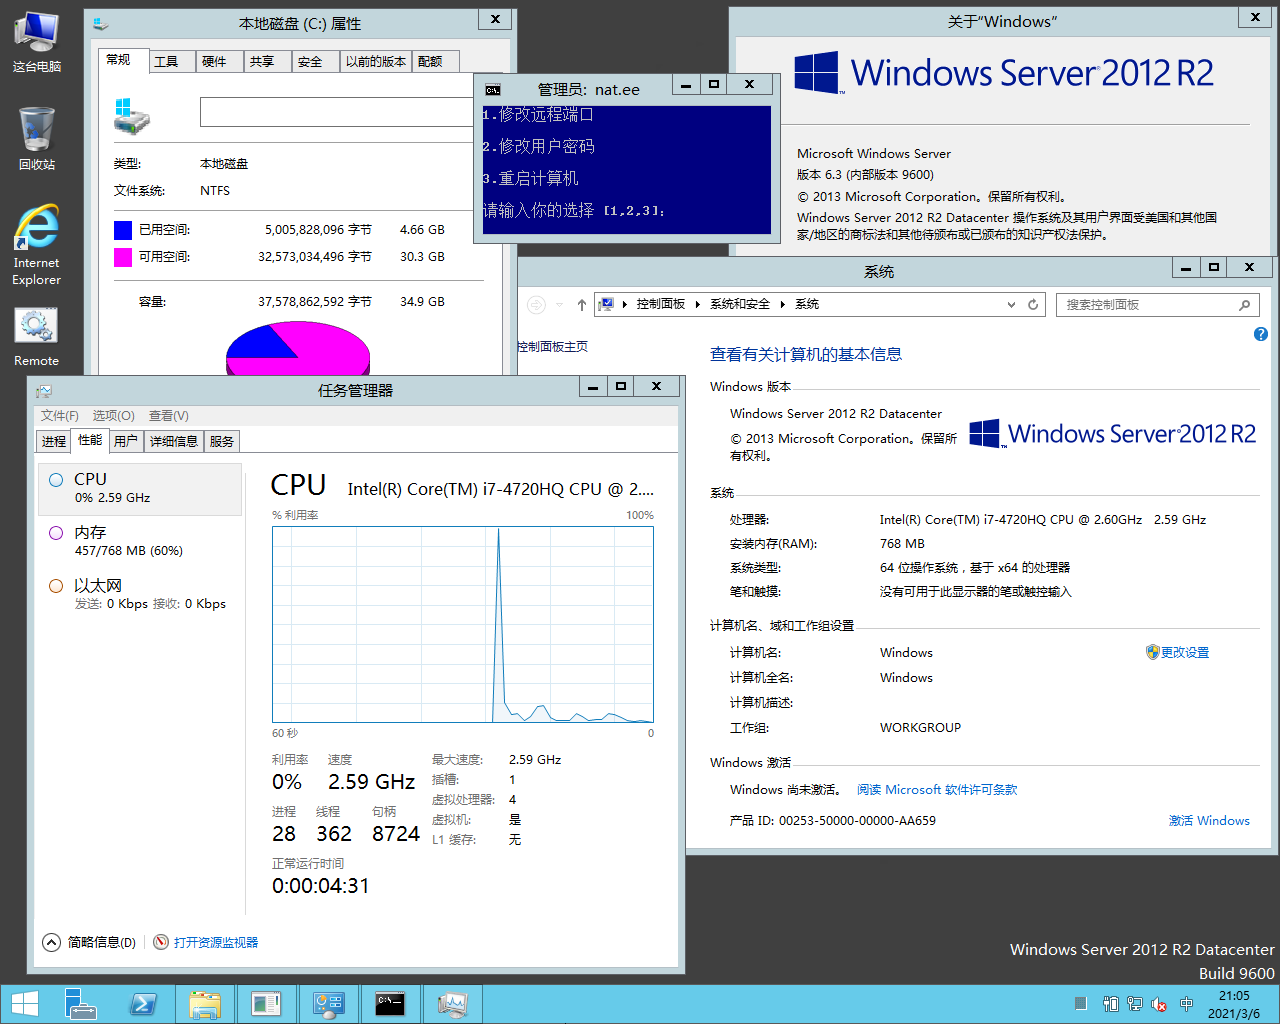
Task: Expand the root breadcrumb arrow beside the computer icon
Action: click(x=625, y=304)
